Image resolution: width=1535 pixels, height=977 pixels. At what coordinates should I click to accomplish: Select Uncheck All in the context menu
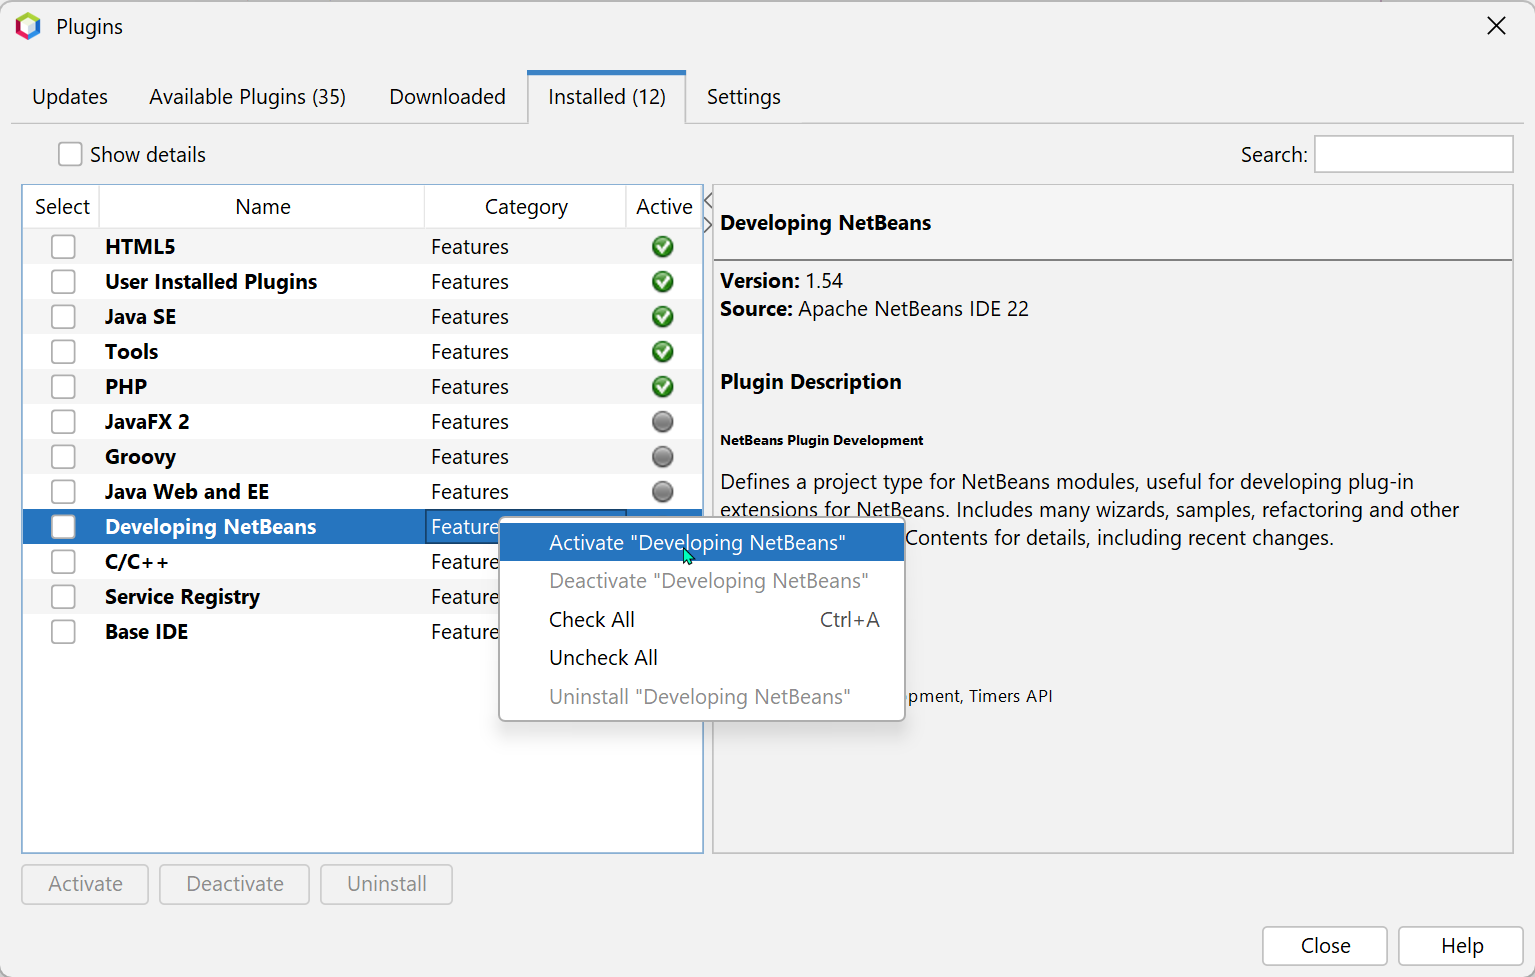click(x=702, y=658)
